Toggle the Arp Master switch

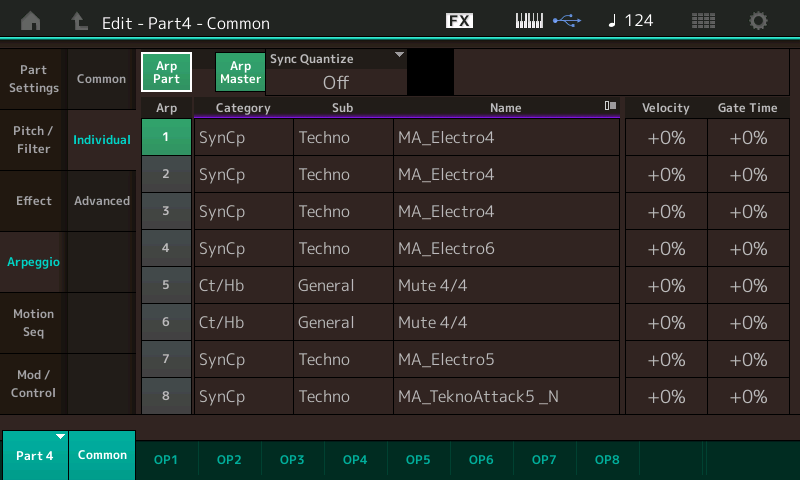pos(240,72)
